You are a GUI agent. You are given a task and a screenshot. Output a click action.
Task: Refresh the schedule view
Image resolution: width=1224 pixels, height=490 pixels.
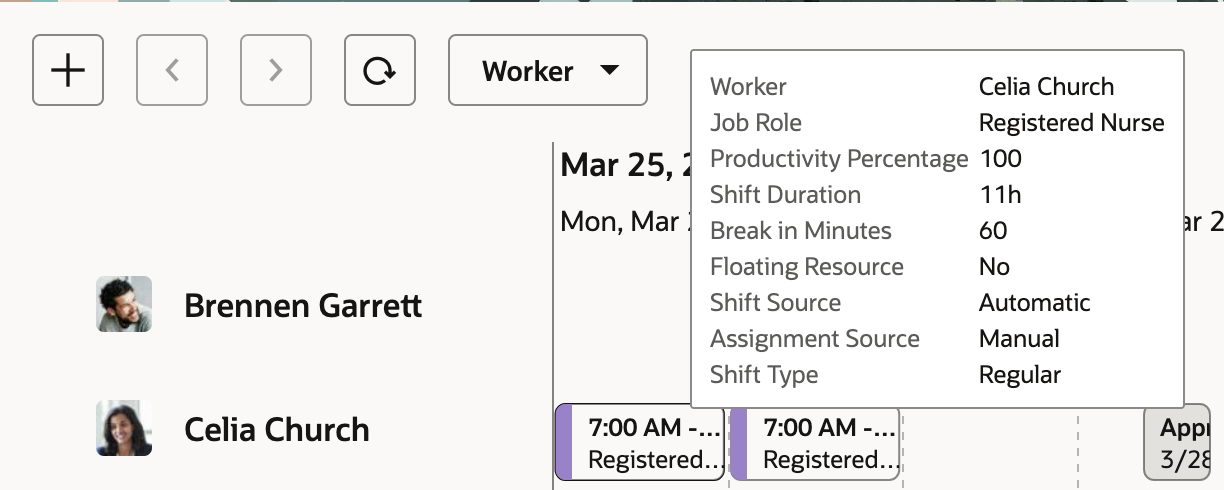[380, 70]
